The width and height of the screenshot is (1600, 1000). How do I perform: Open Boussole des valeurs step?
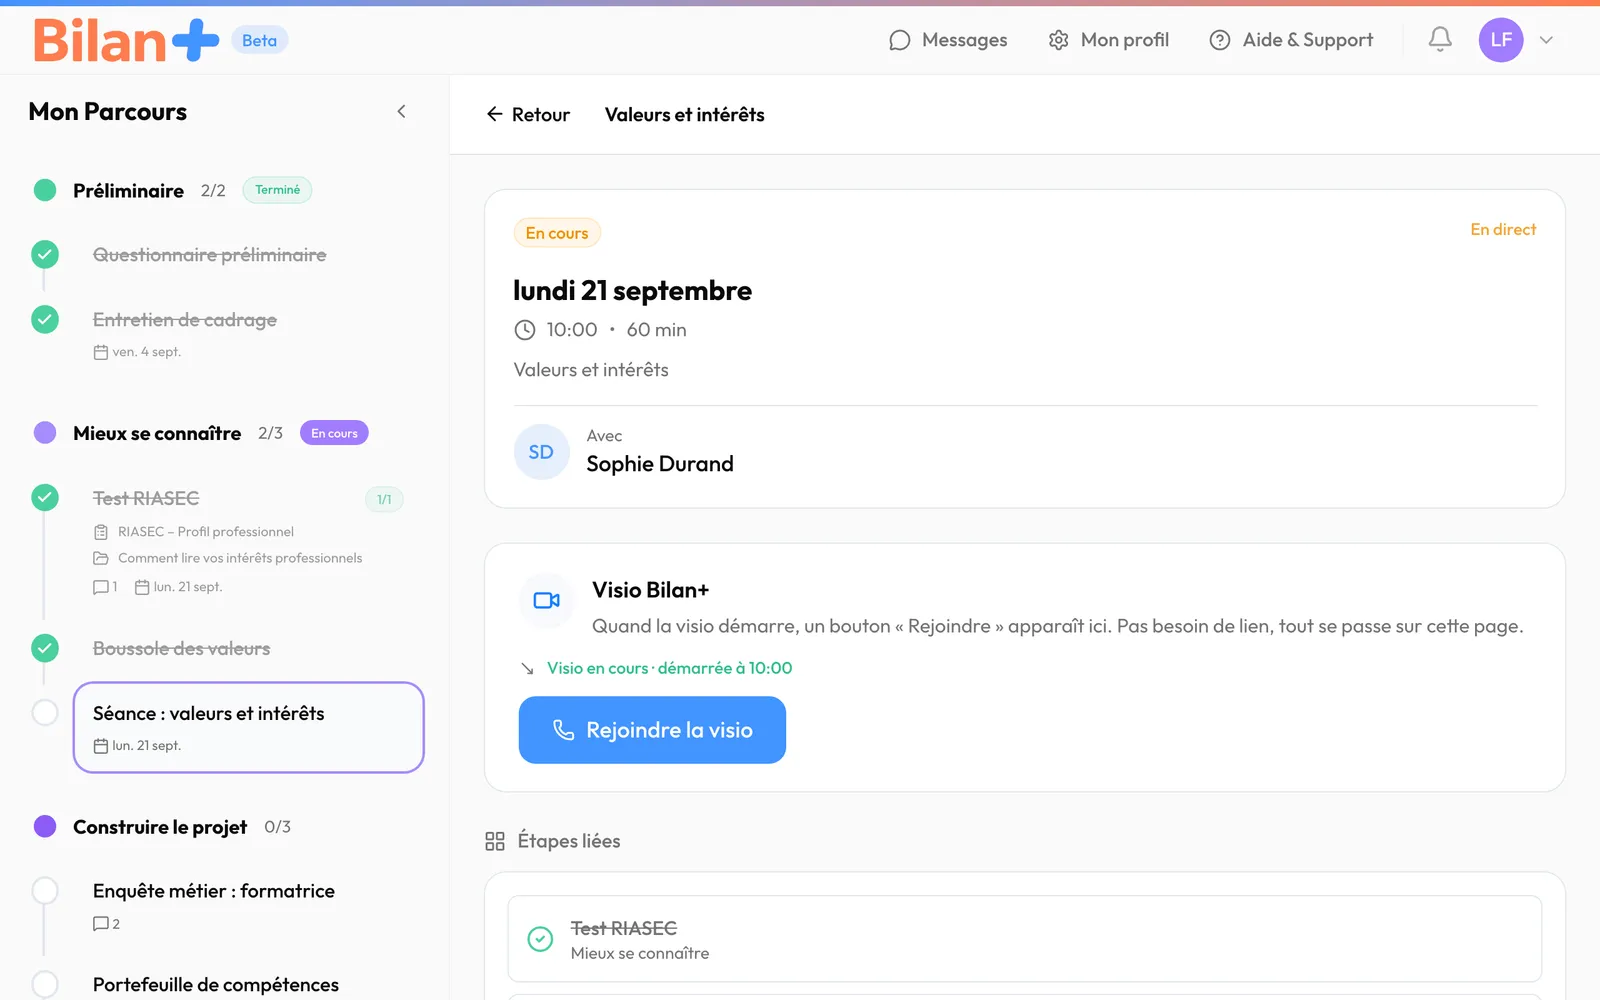click(182, 648)
